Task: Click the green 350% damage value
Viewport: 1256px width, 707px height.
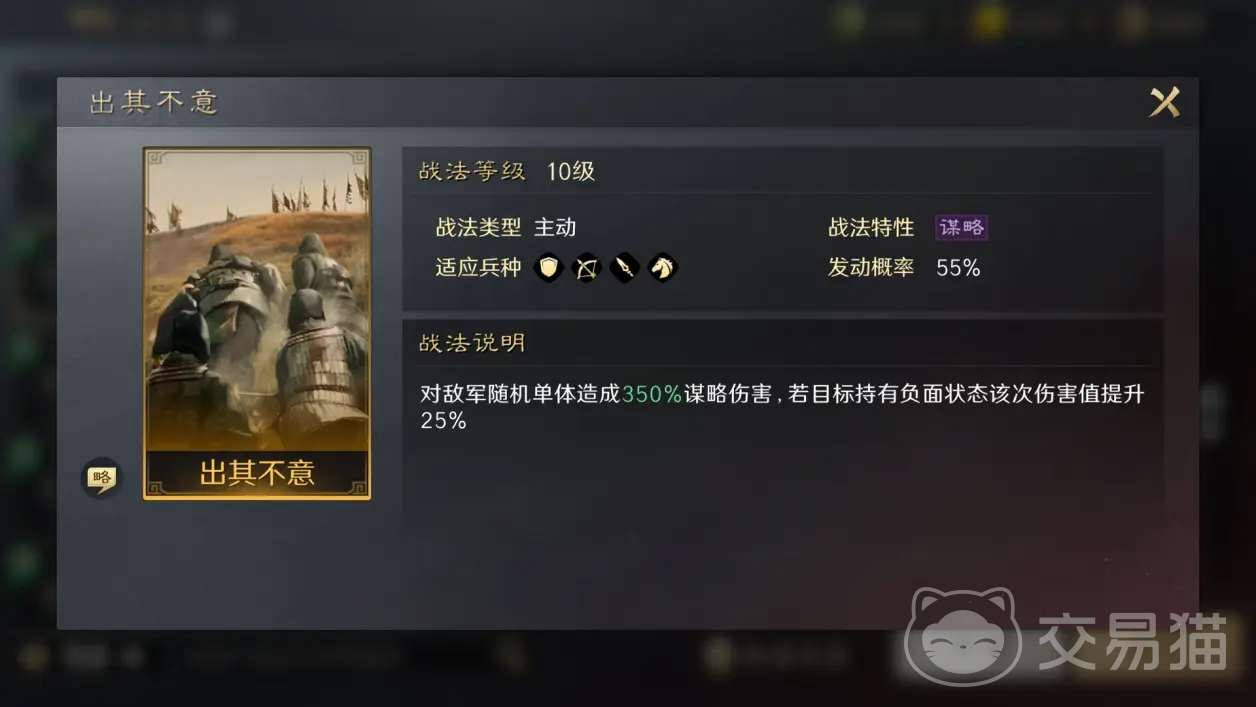Action: pyautogui.click(x=652, y=394)
